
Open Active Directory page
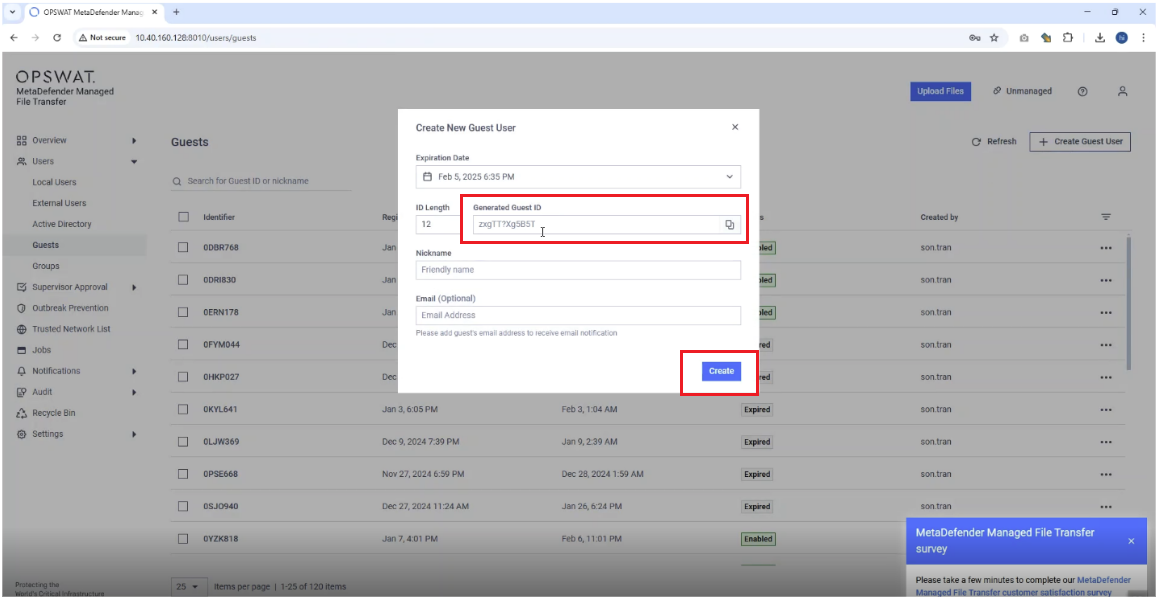pos(62,224)
